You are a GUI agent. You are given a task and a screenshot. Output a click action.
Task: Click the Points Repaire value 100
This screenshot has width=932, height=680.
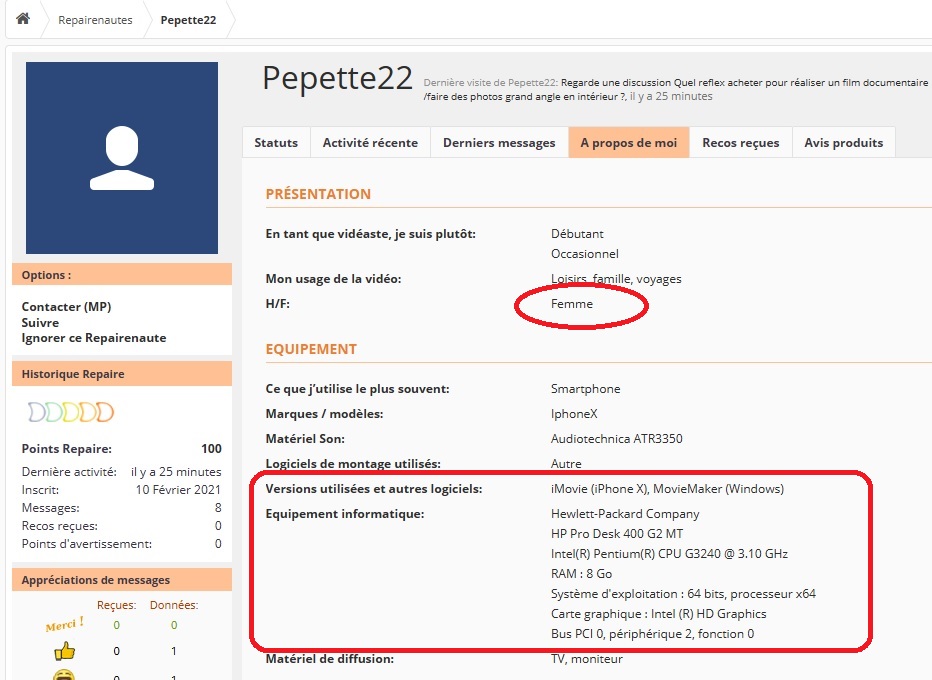click(x=211, y=449)
